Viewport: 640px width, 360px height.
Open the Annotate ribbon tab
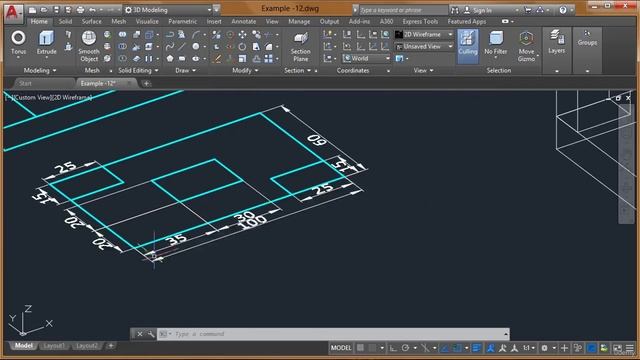[244, 21]
